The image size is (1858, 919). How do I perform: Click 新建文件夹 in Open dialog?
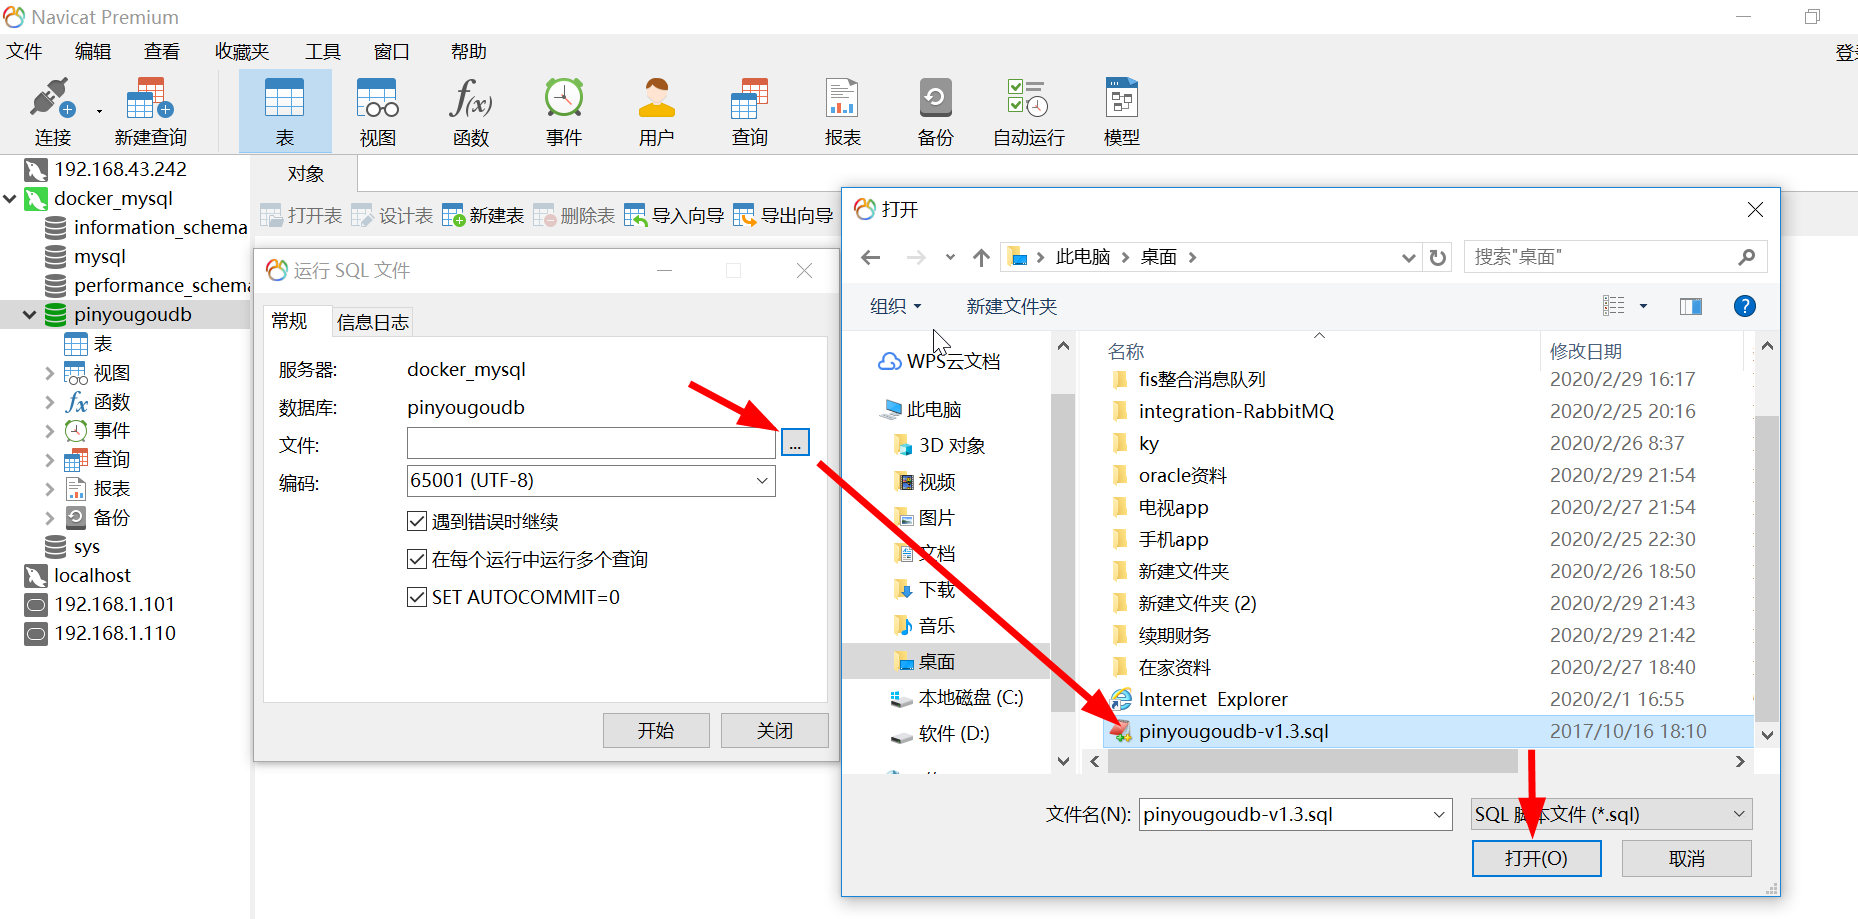[x=1012, y=306]
